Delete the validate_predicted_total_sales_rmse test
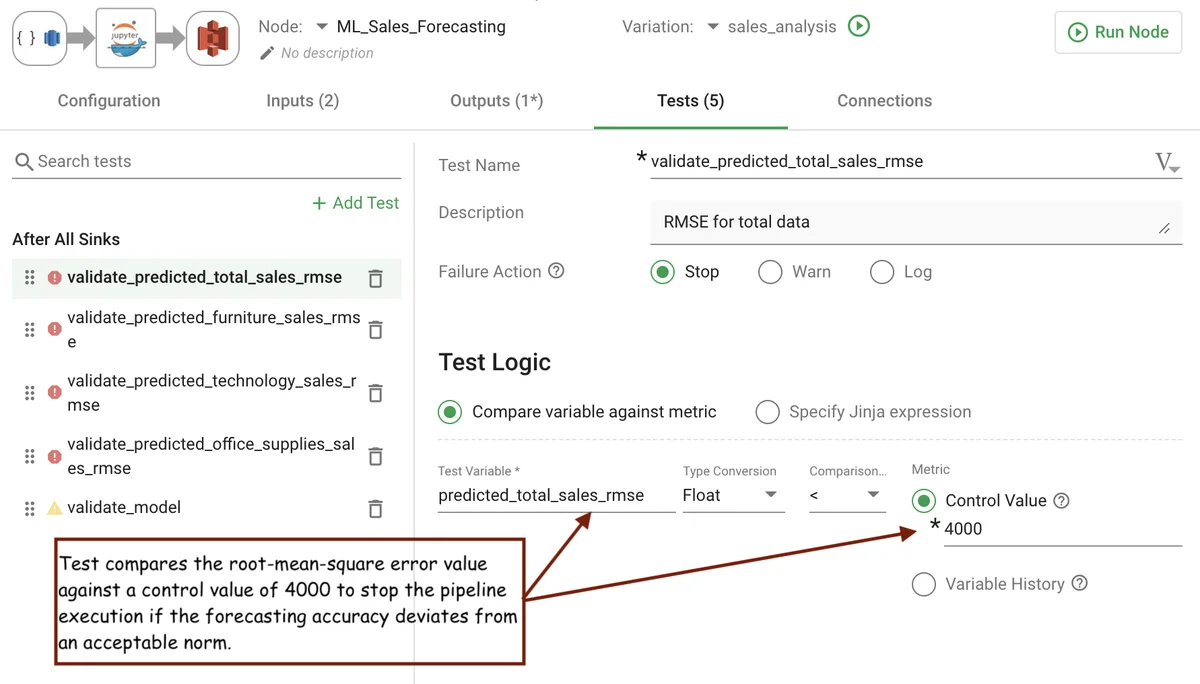 coord(376,279)
